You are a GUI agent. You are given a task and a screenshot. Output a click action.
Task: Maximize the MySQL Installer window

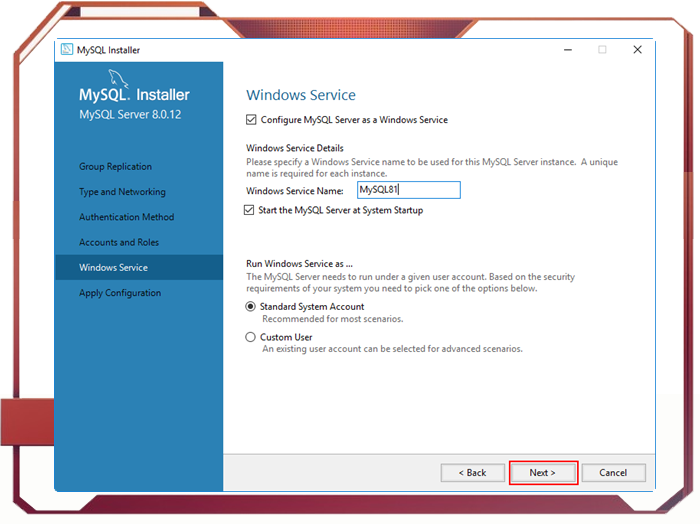click(x=602, y=49)
